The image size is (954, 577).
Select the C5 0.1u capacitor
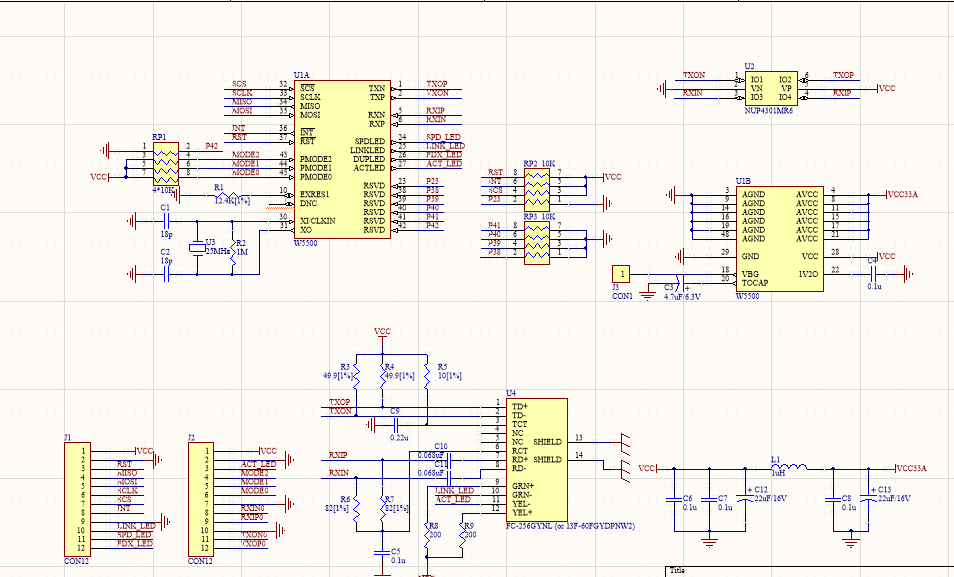[x=382, y=553]
